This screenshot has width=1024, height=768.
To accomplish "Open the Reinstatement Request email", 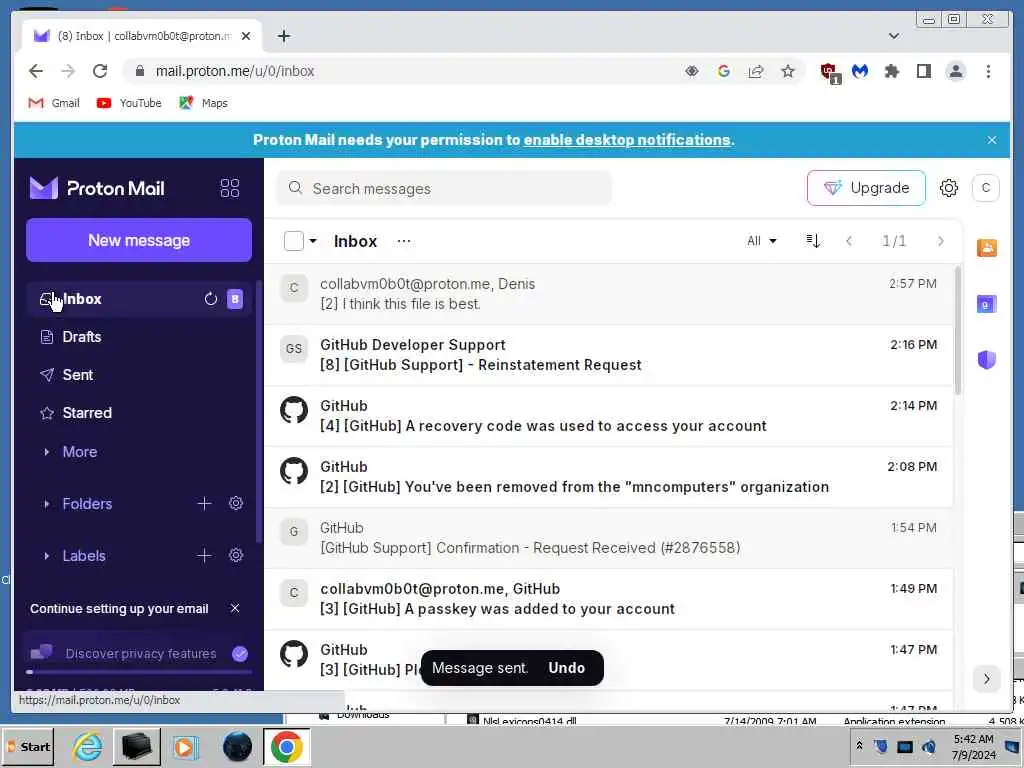I will [609, 355].
